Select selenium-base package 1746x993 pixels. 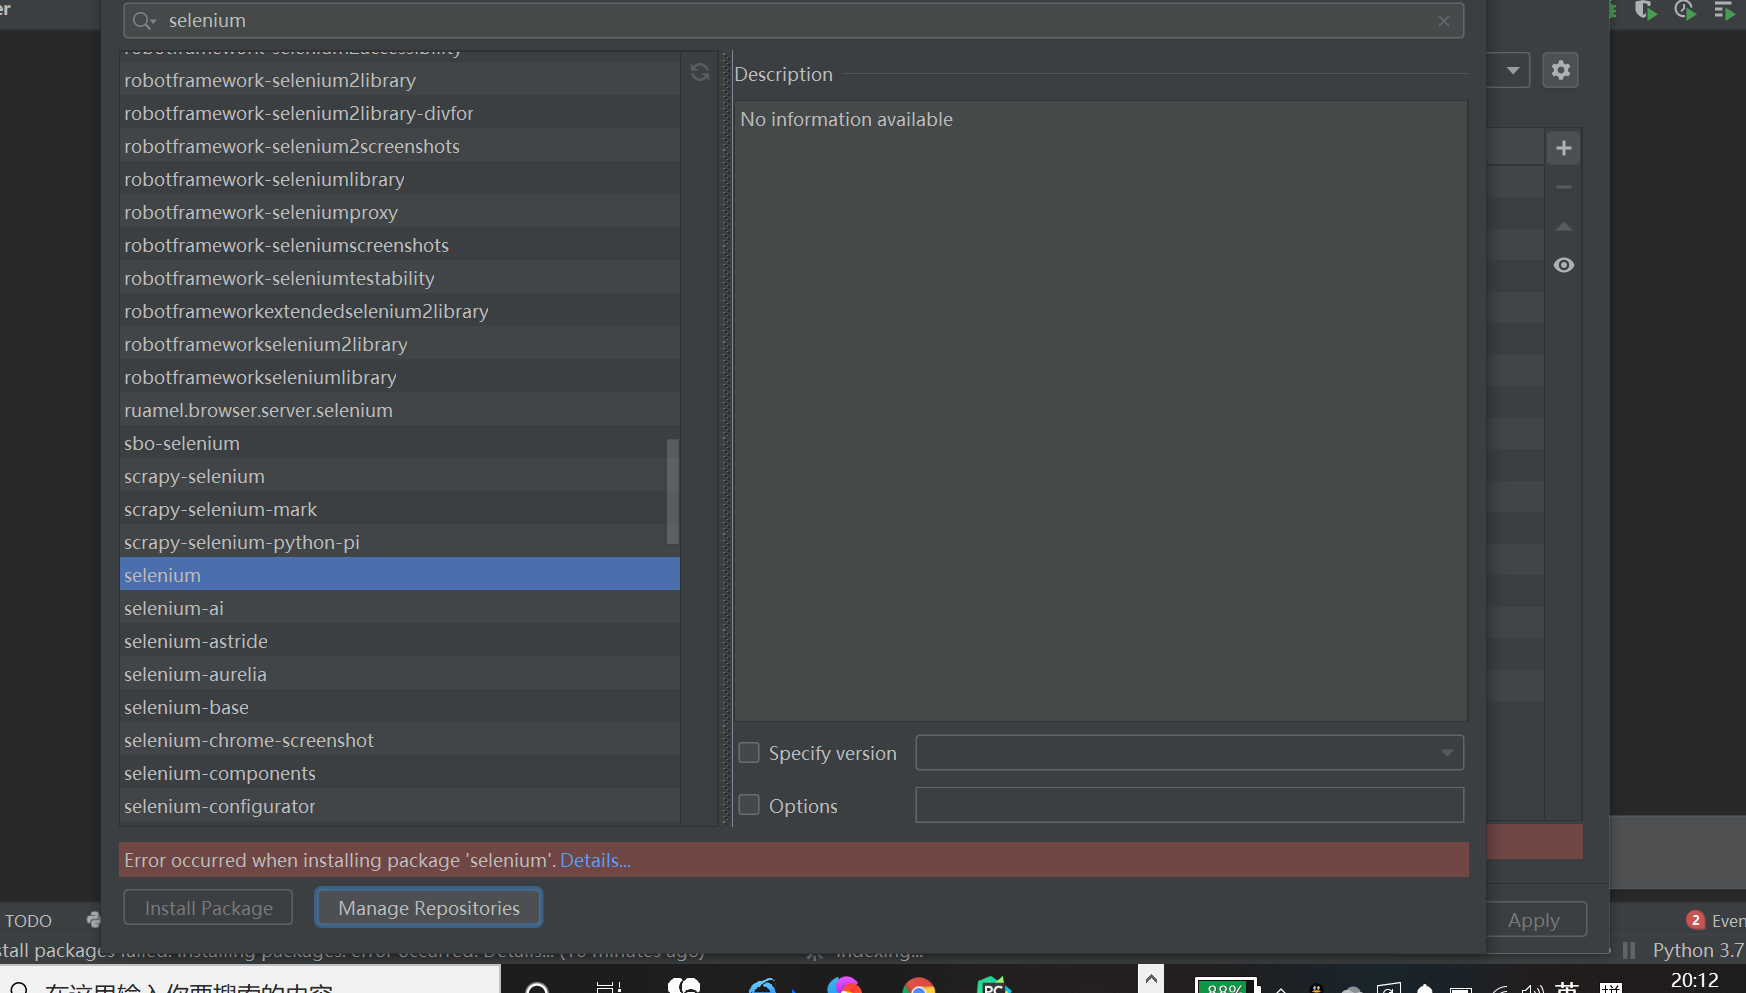(400, 706)
